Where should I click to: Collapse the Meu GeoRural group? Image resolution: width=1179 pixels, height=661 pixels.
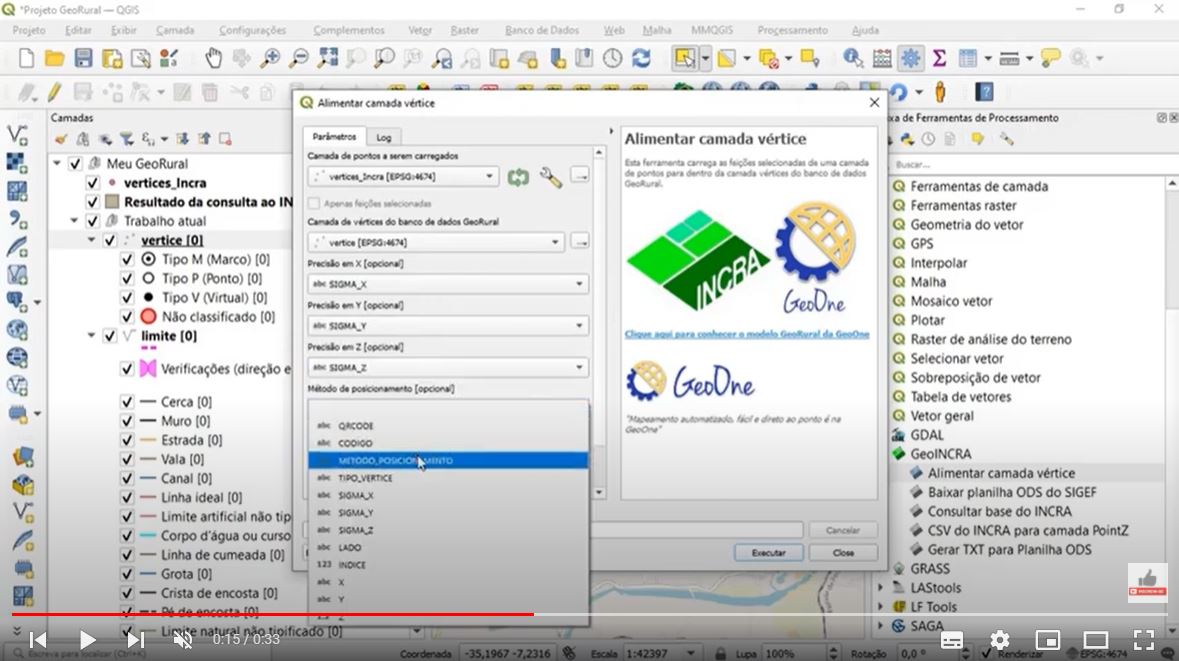[57, 163]
